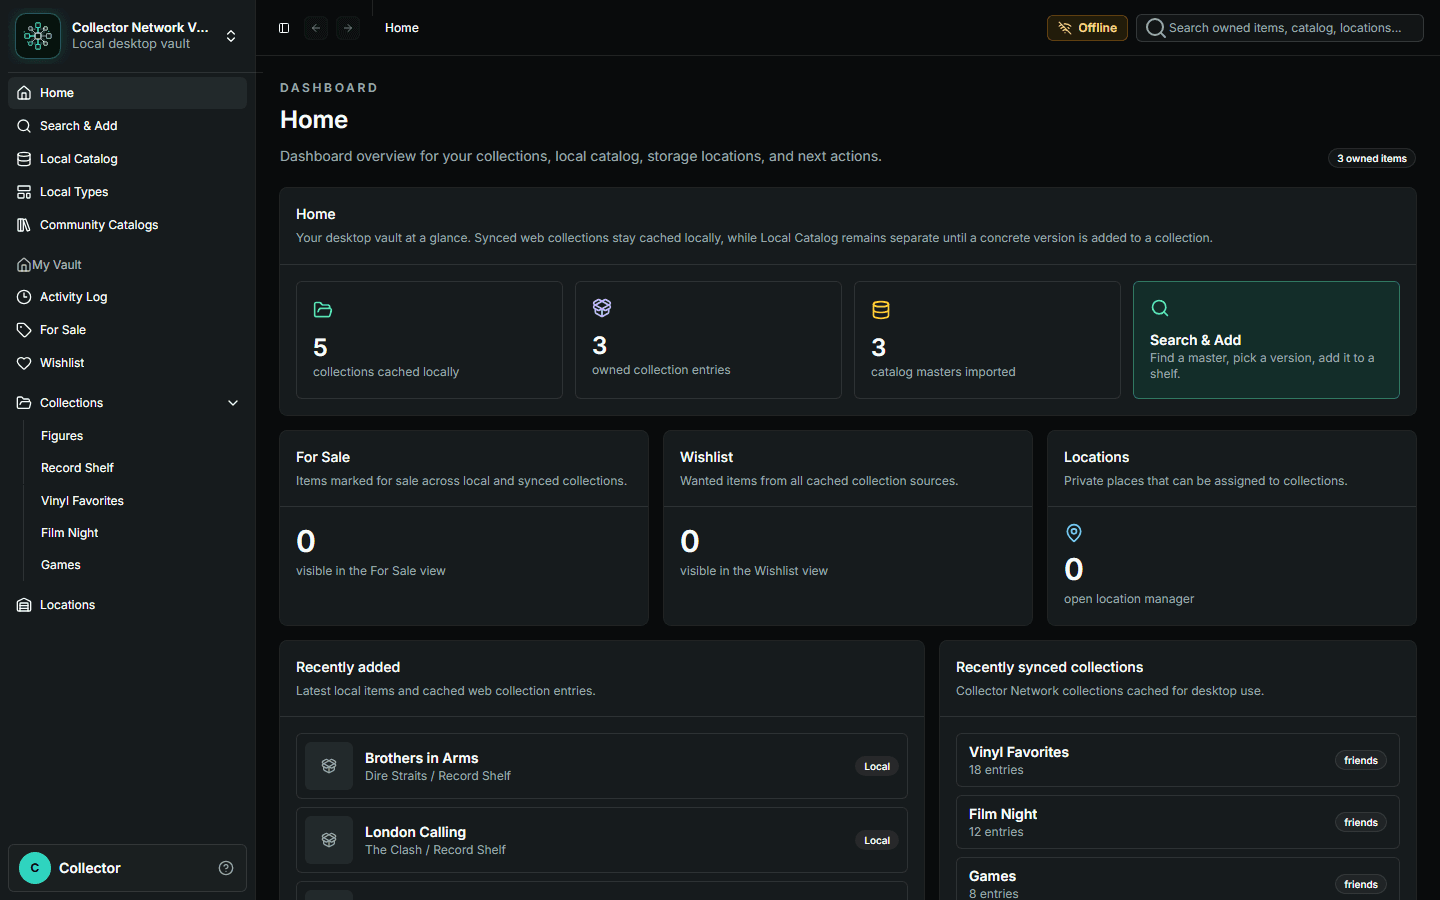Click the Collector Network vault logo icon

pos(38,36)
